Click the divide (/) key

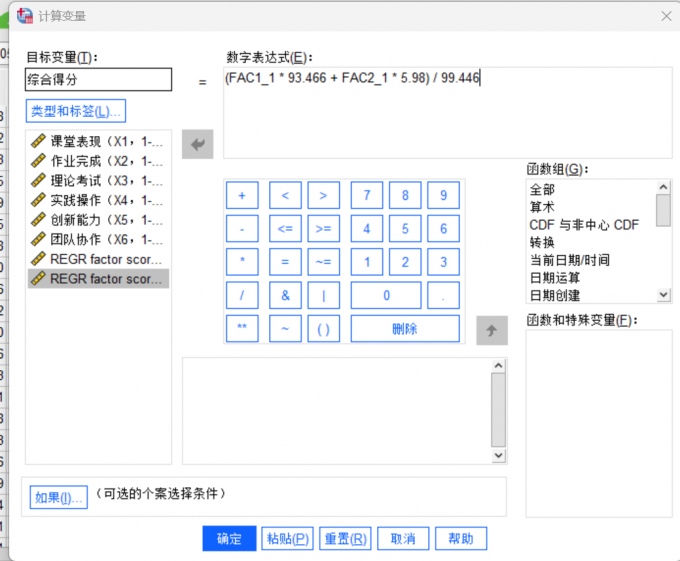[x=242, y=295]
